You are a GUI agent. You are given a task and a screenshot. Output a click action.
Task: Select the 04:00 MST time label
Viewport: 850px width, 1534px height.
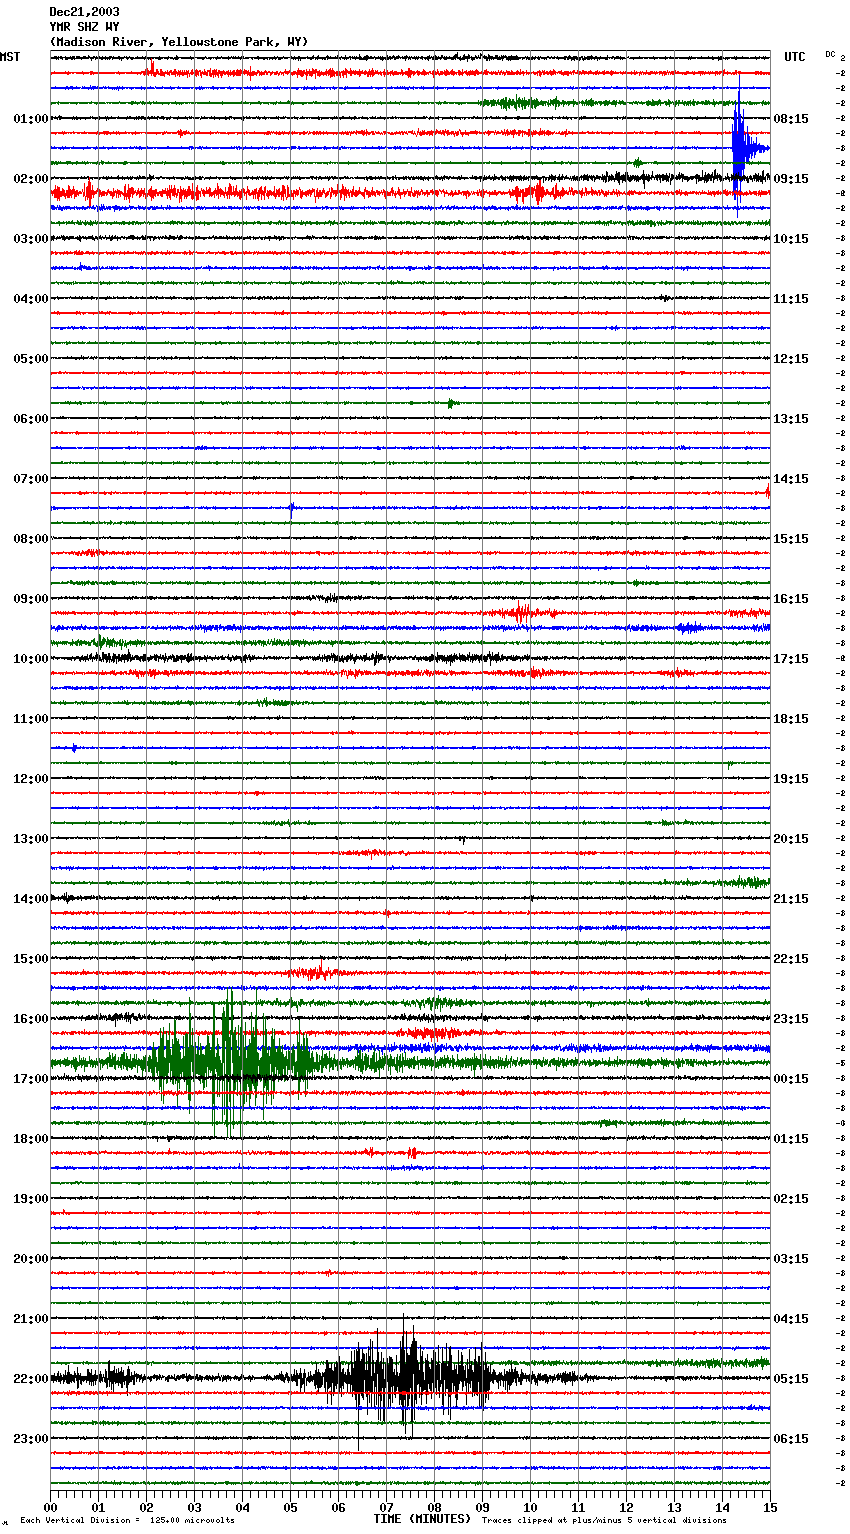pyautogui.click(x=30, y=299)
